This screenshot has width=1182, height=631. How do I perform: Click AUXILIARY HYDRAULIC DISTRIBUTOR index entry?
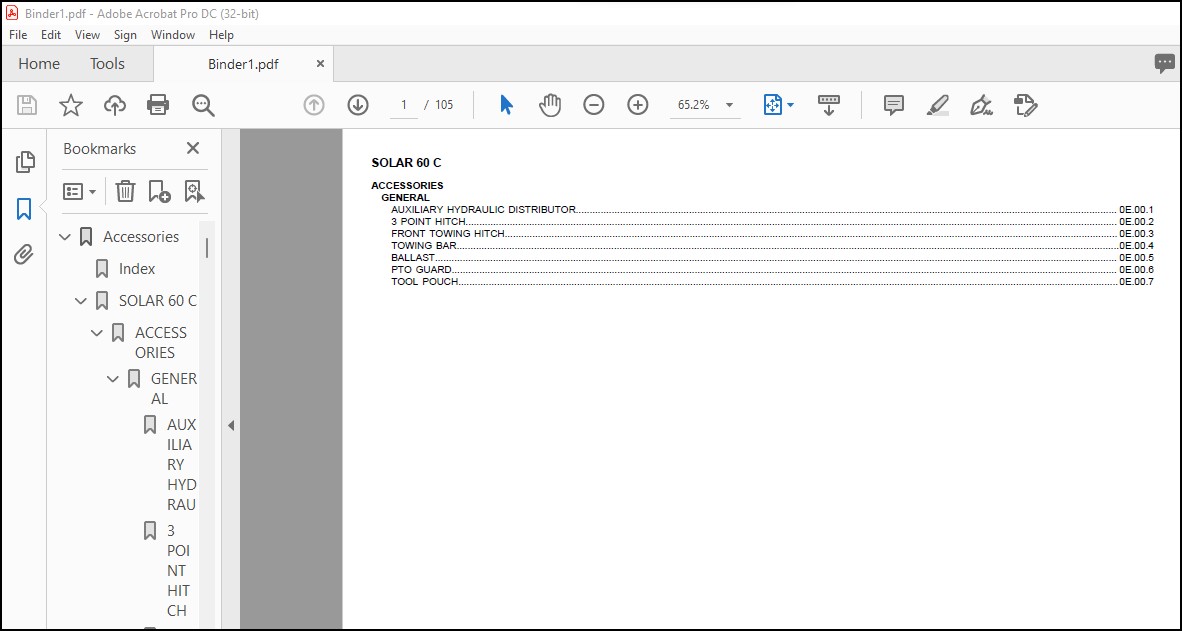[483, 210]
